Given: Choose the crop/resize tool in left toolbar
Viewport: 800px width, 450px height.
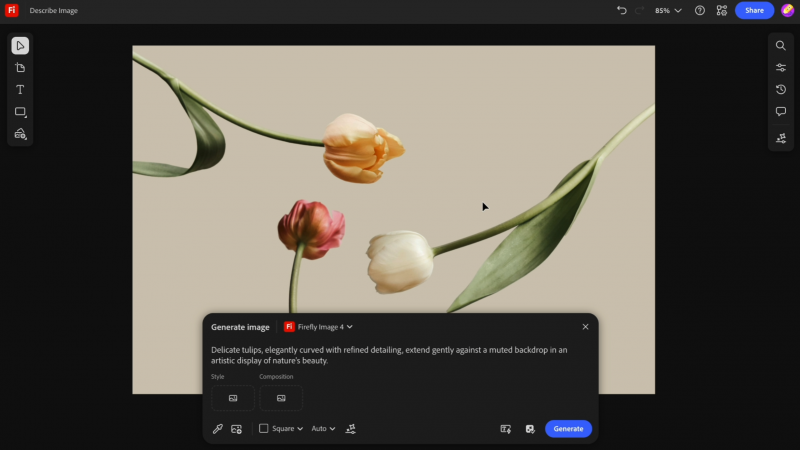Looking at the screenshot, I should tap(20, 68).
